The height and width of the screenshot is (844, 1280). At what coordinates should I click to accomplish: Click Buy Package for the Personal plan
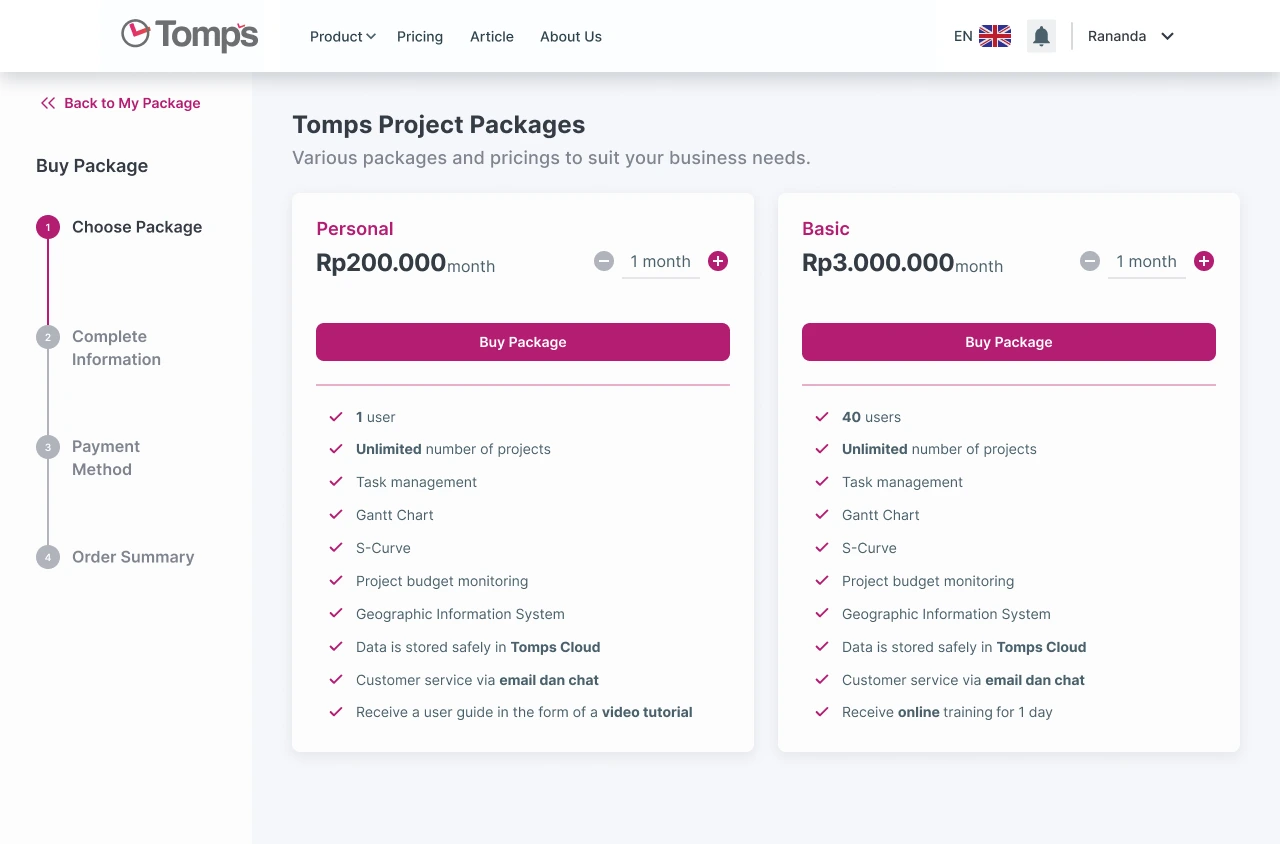click(x=522, y=341)
